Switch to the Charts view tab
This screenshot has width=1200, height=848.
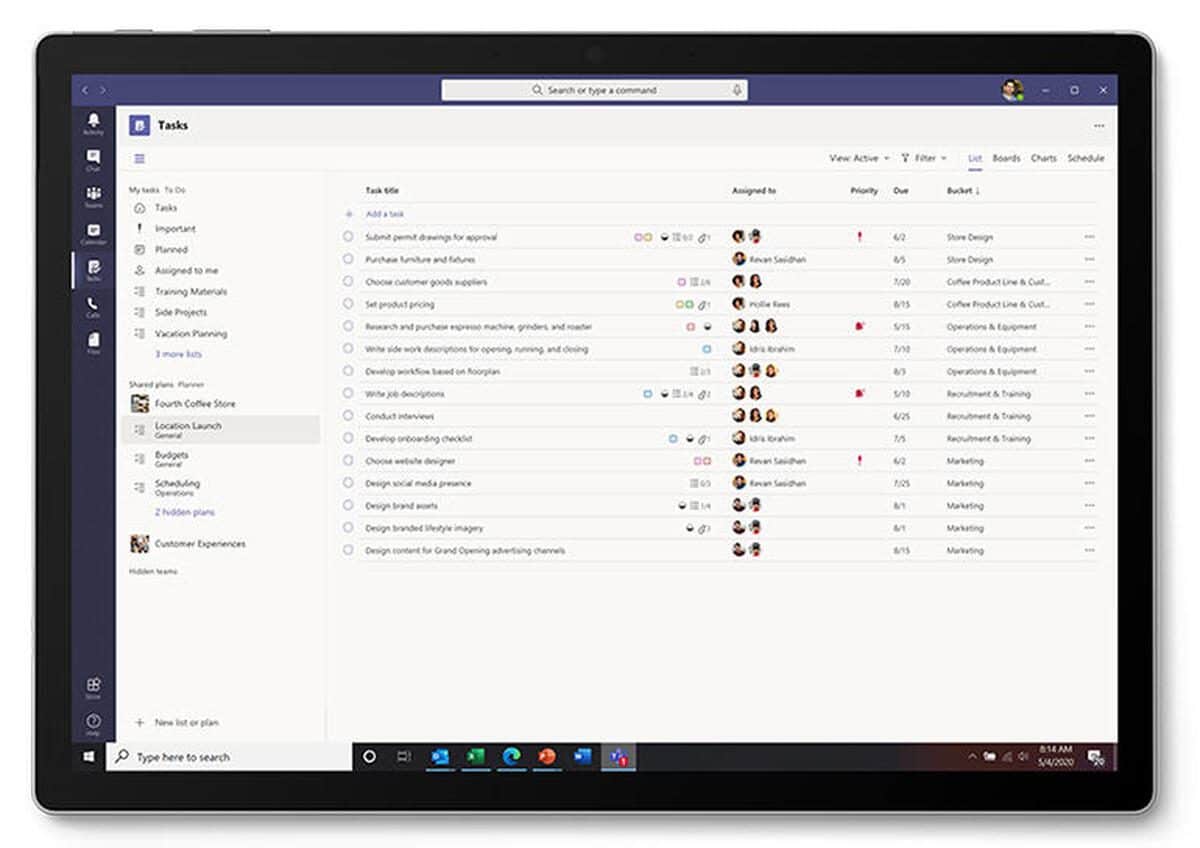click(x=1043, y=158)
